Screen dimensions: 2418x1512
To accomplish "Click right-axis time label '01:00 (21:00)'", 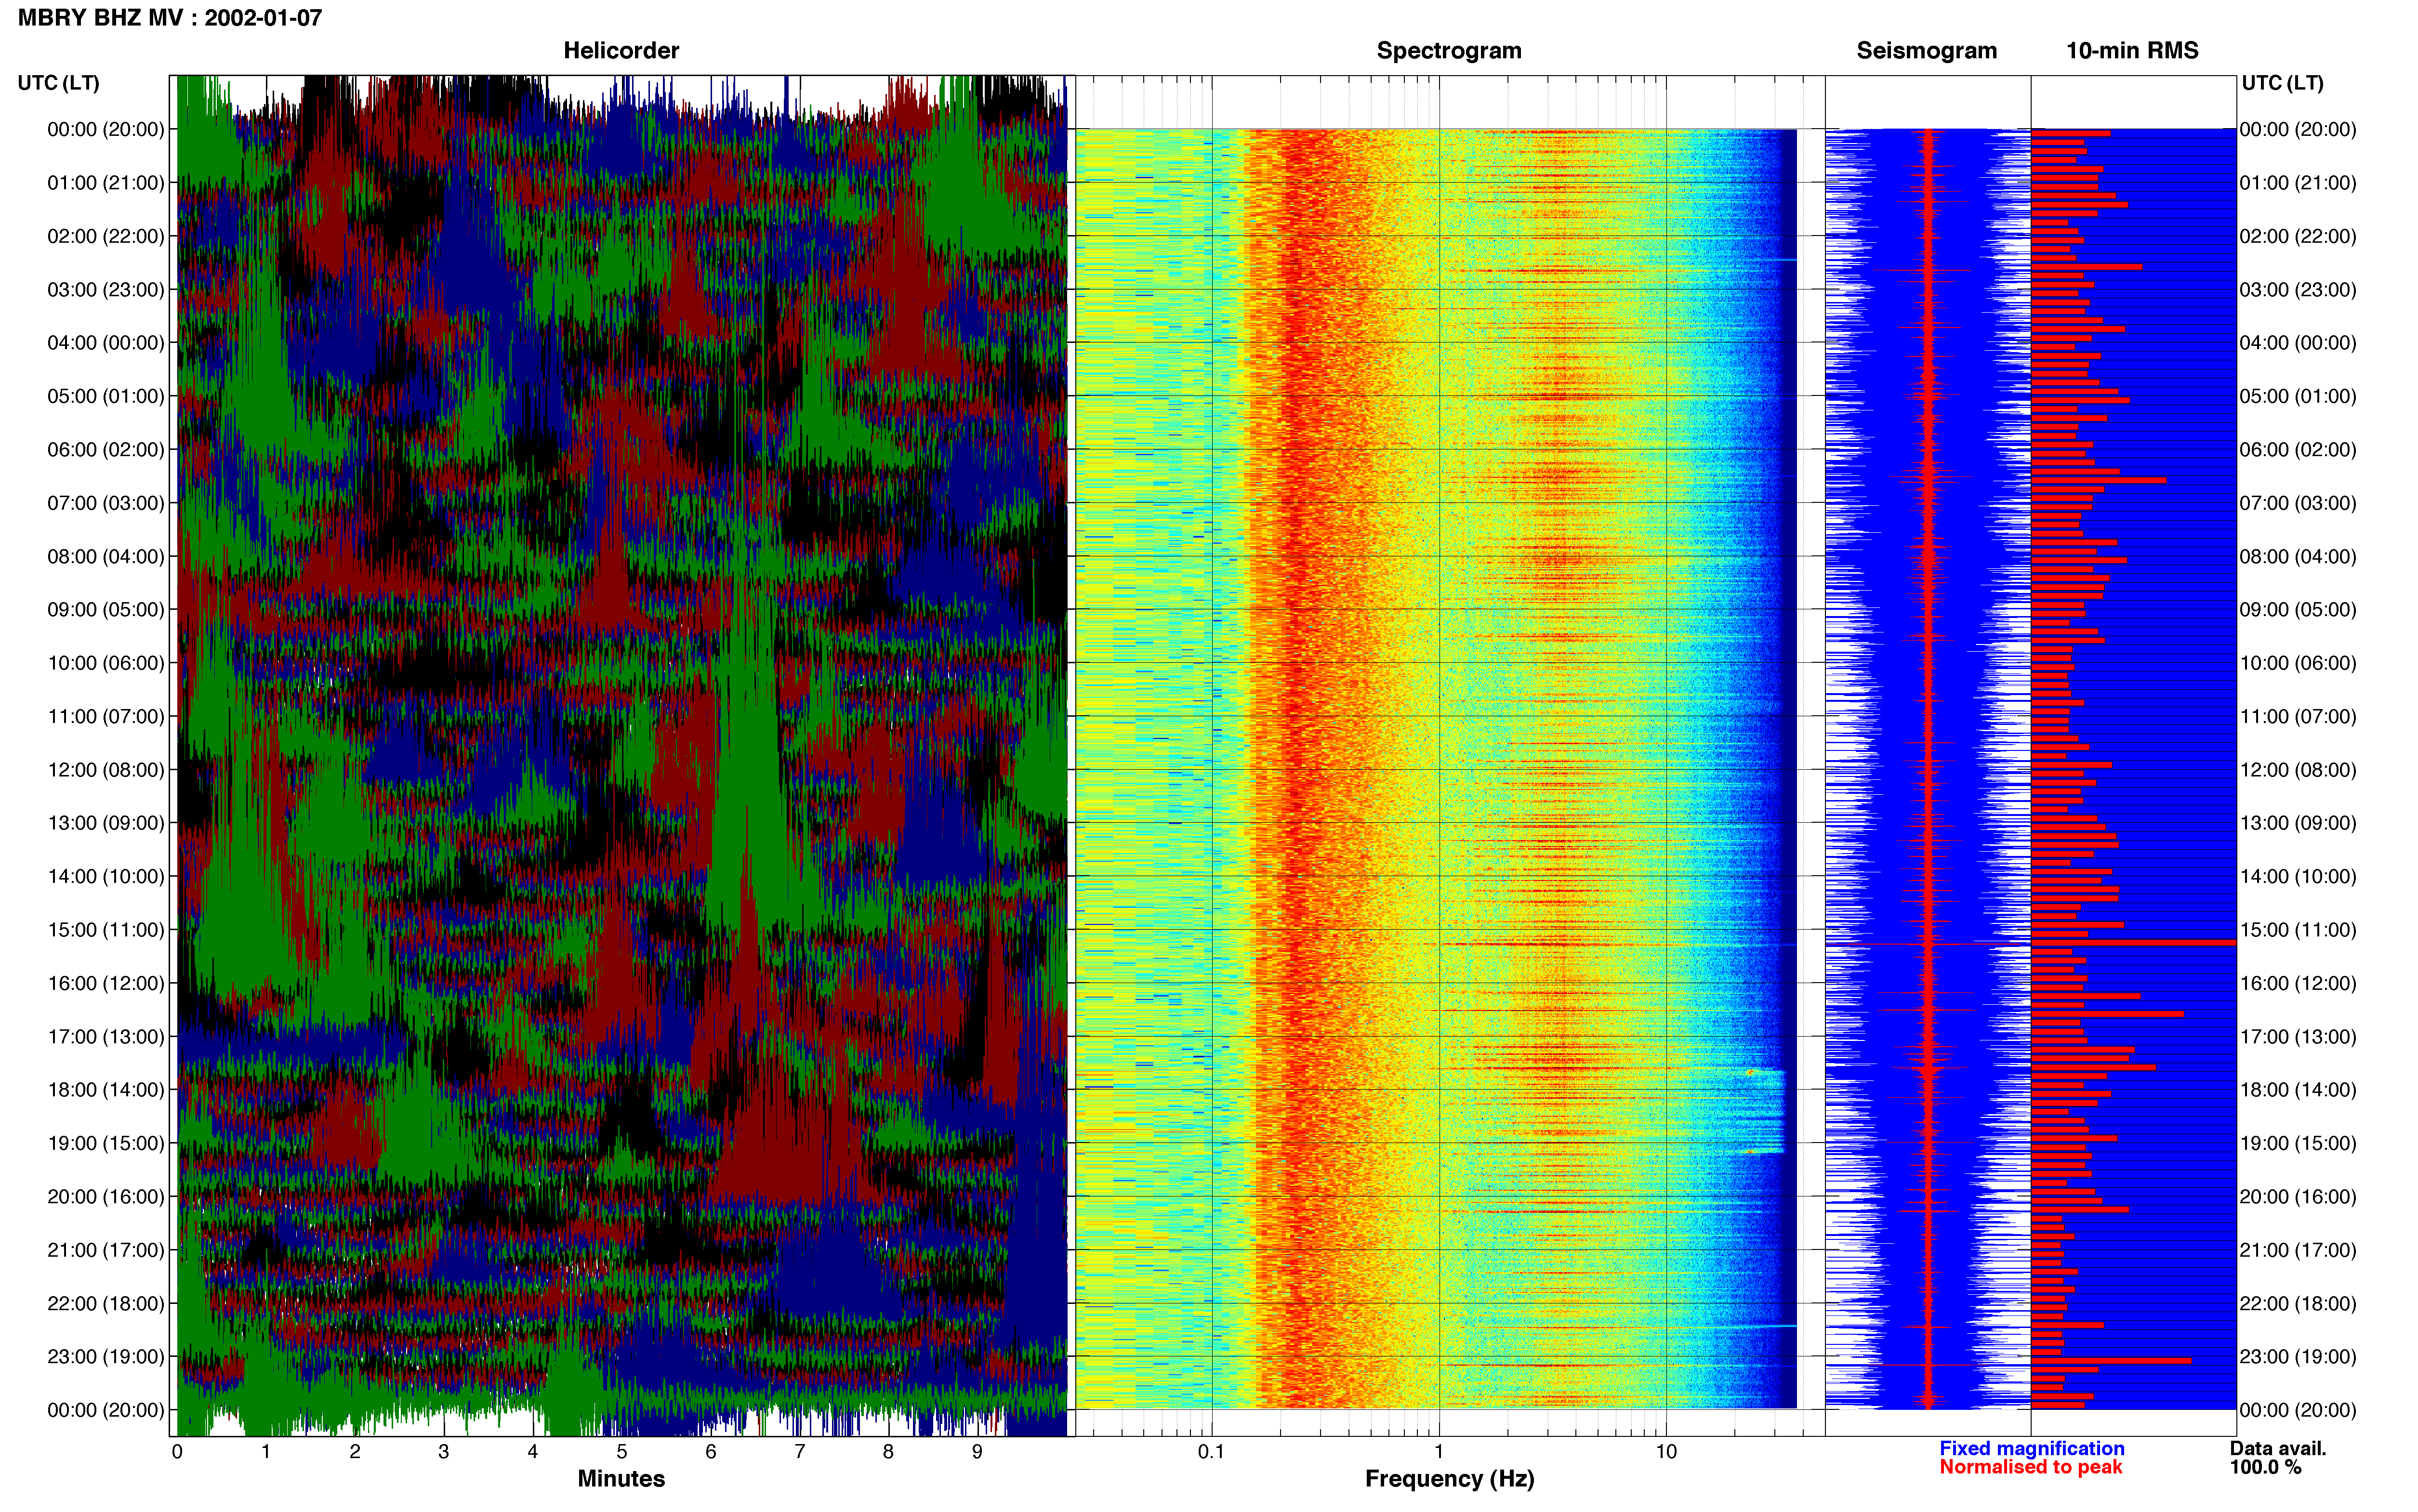I will tap(2298, 183).
